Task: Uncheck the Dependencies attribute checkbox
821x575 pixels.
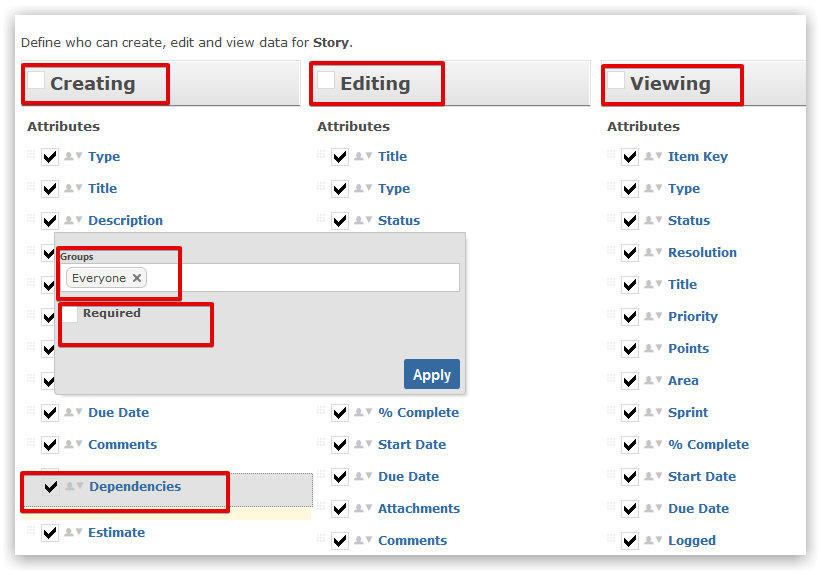Action: [x=50, y=487]
